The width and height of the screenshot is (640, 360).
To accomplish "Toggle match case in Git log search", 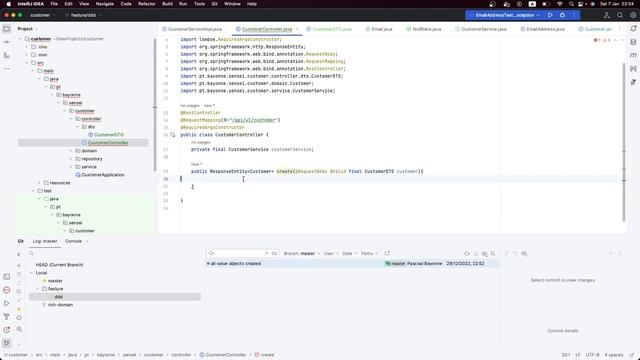I will 275,253.
